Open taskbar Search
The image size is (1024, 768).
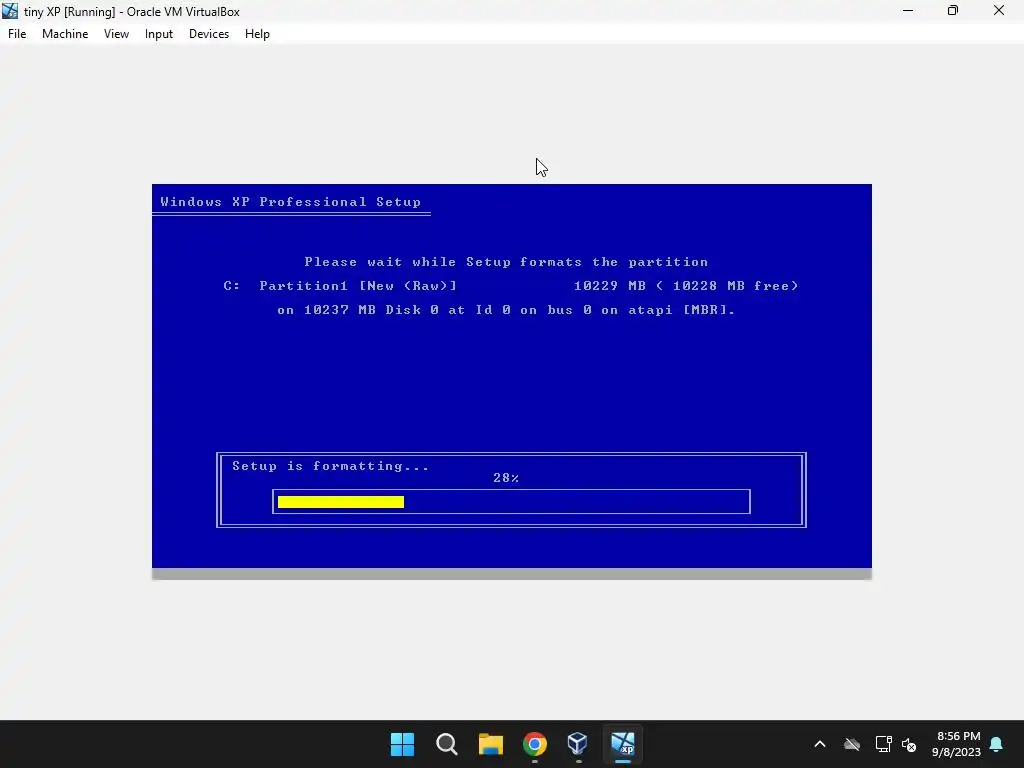[447, 744]
